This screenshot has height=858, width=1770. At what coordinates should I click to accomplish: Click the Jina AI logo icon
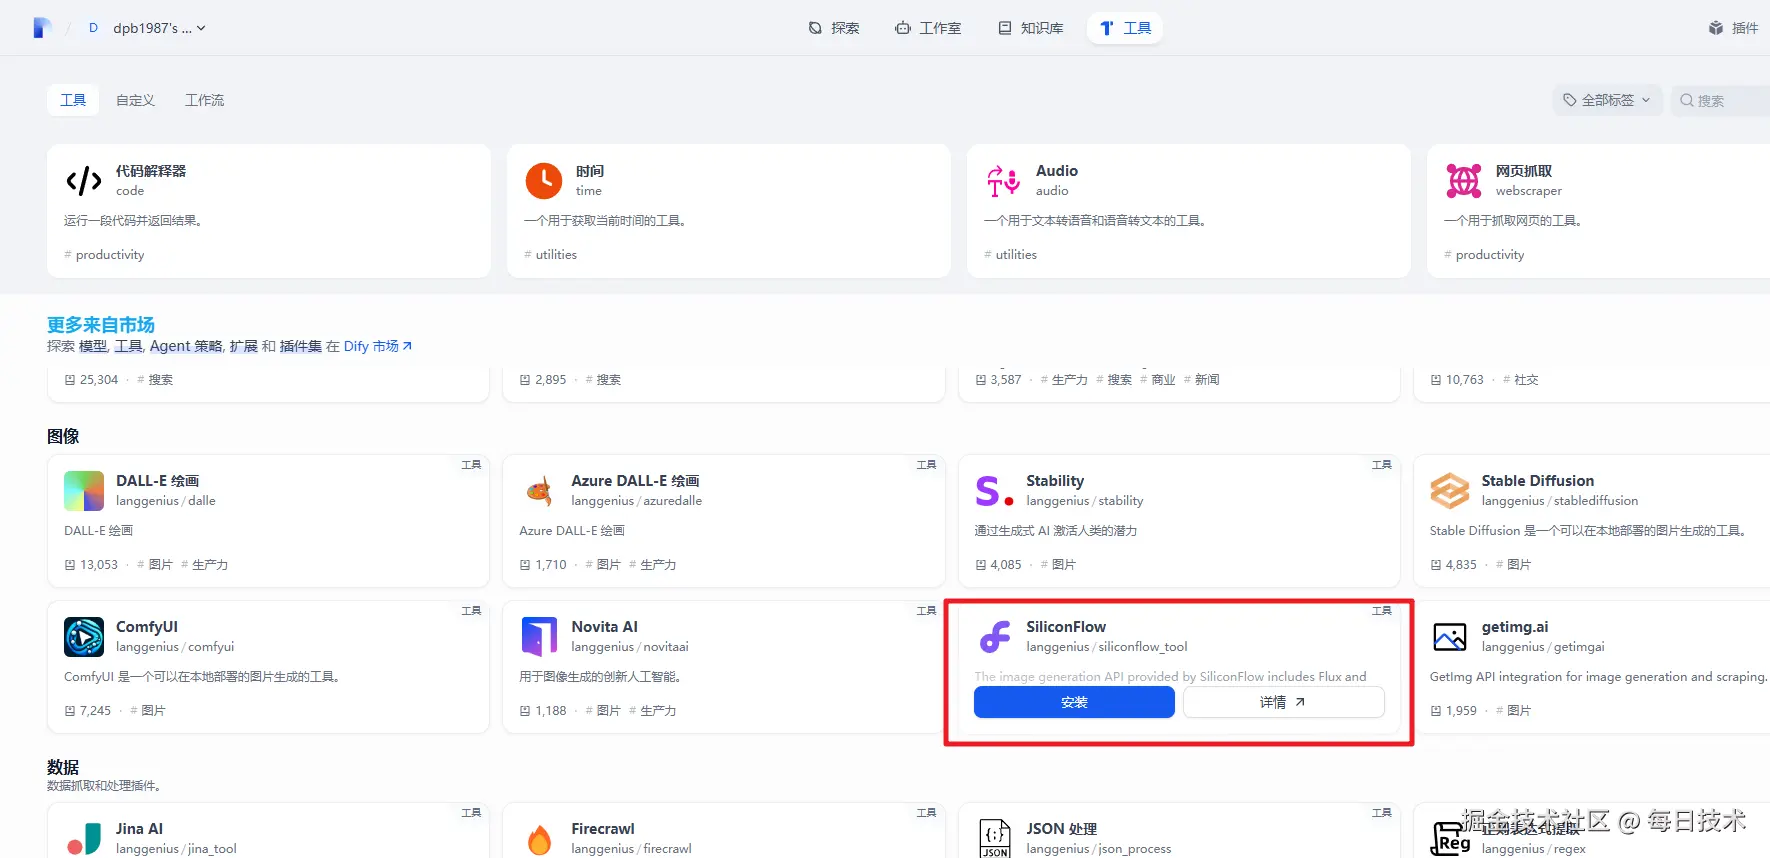(84, 839)
